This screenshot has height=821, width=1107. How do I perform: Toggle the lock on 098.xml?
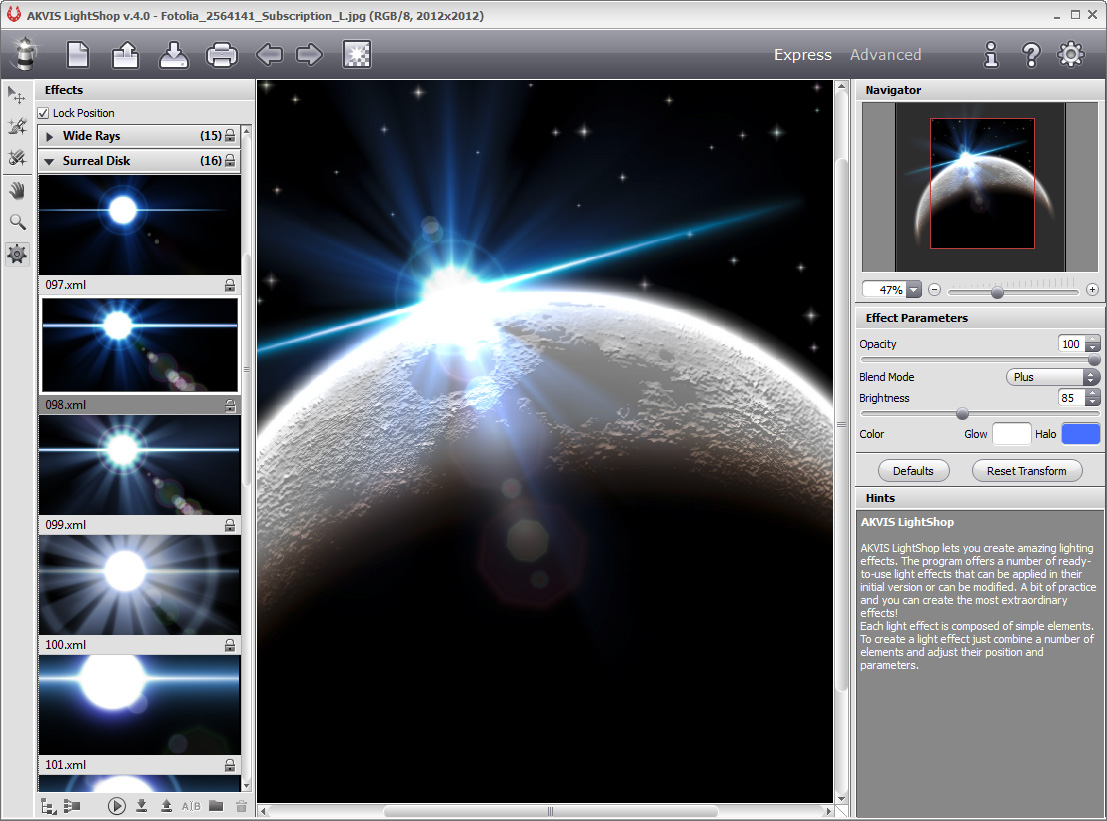tap(229, 405)
